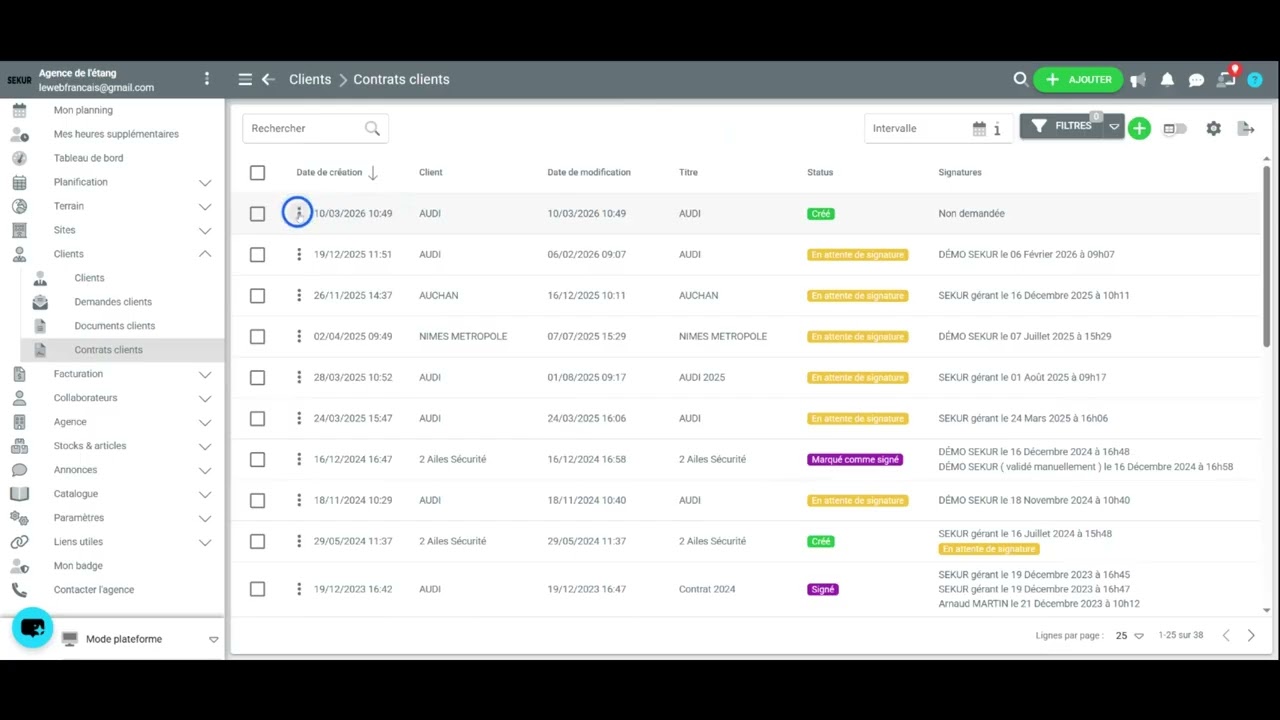Open the megaphone announcements icon
This screenshot has width=1280, height=720.
click(1138, 80)
